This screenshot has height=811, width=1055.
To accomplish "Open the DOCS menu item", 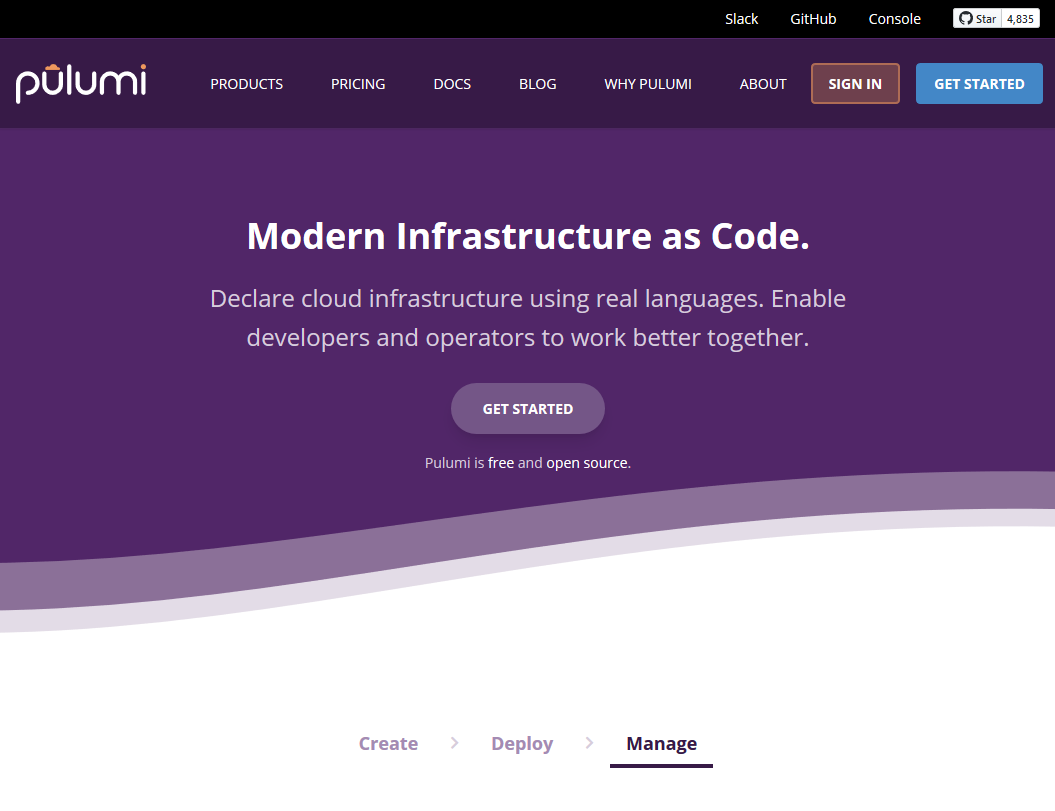I will [452, 84].
